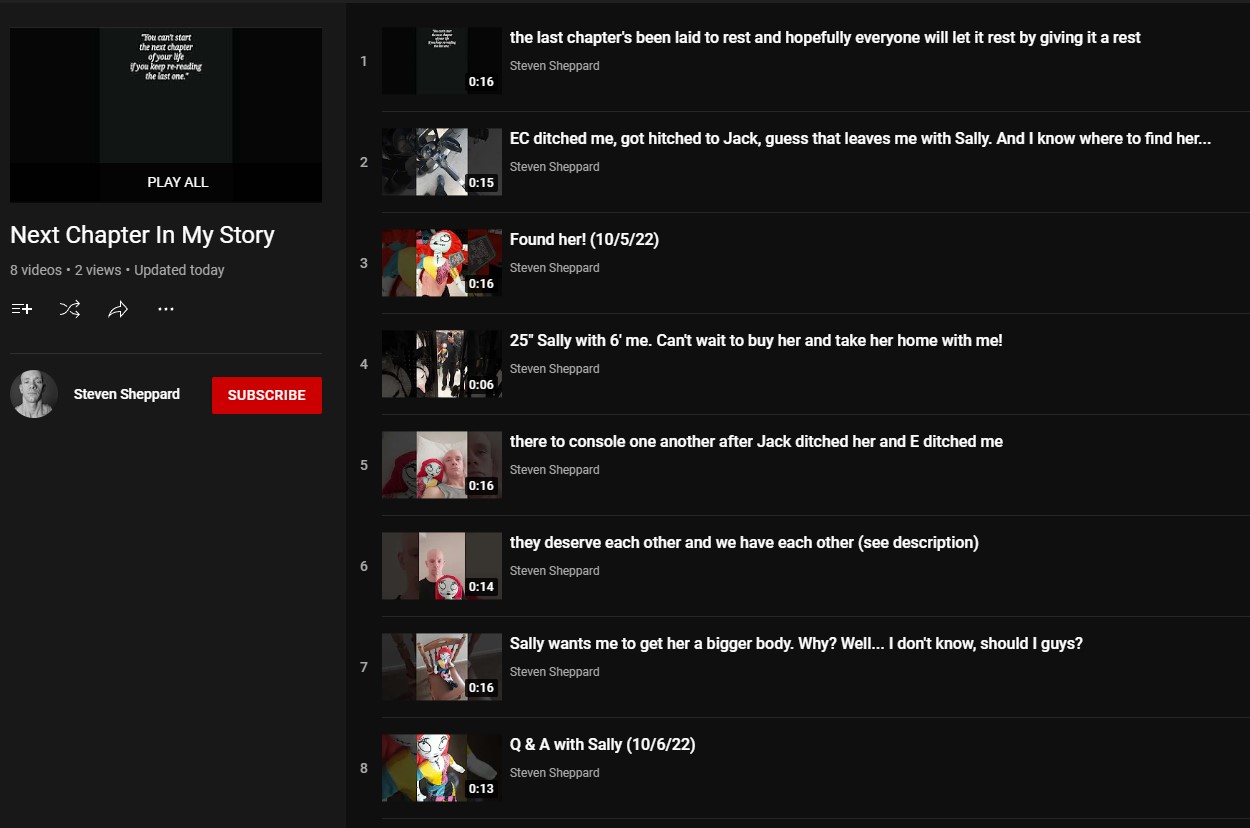Viewport: 1250px width, 828px height.
Task: Save playlist with the add-to-library icon
Action: point(22,310)
